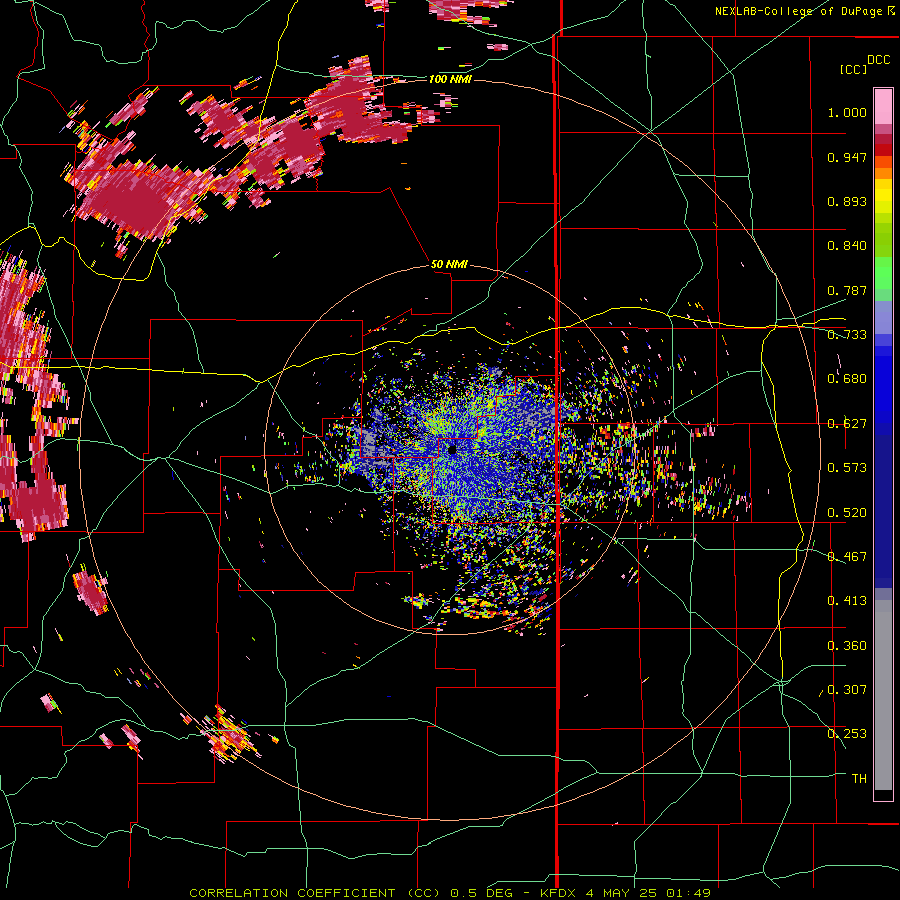Click the 0.627 color scale label
900x900 pixels.
pos(847,424)
